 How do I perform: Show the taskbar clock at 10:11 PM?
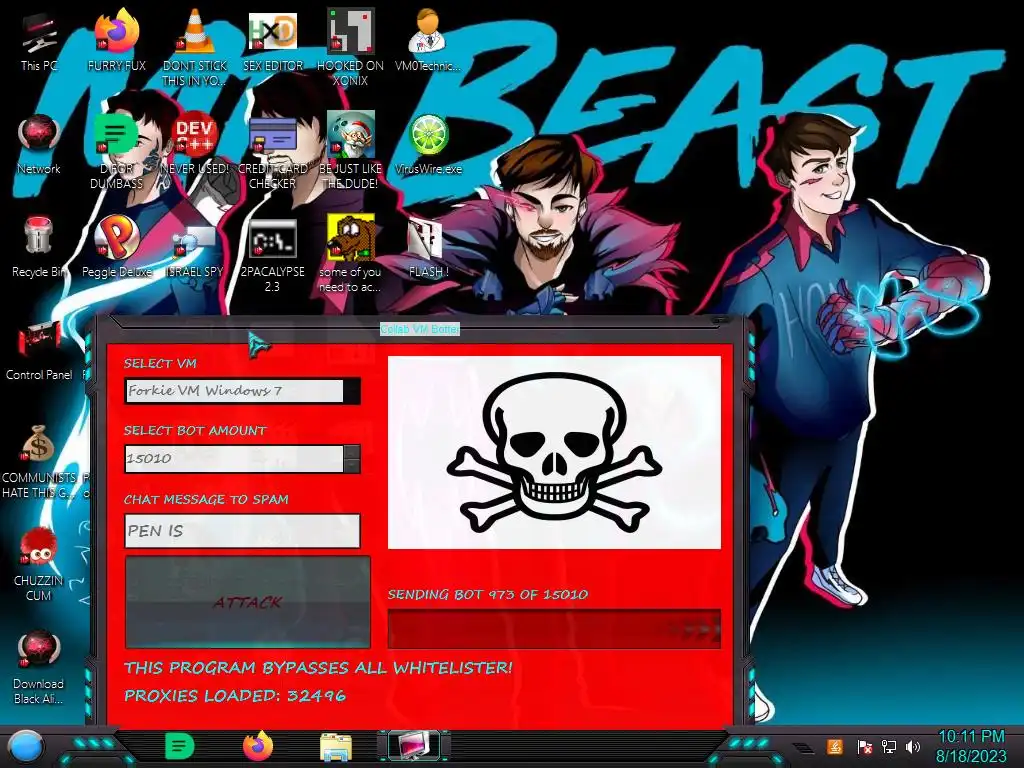click(971, 746)
